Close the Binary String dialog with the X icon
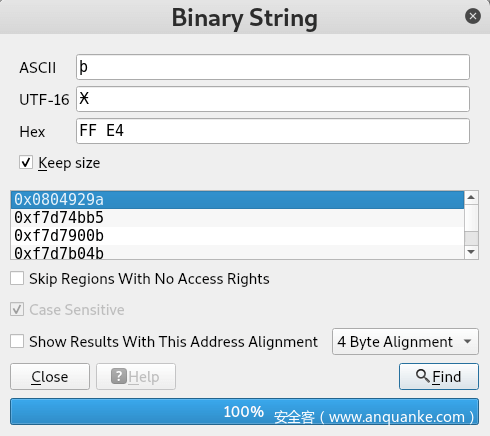 click(x=473, y=16)
